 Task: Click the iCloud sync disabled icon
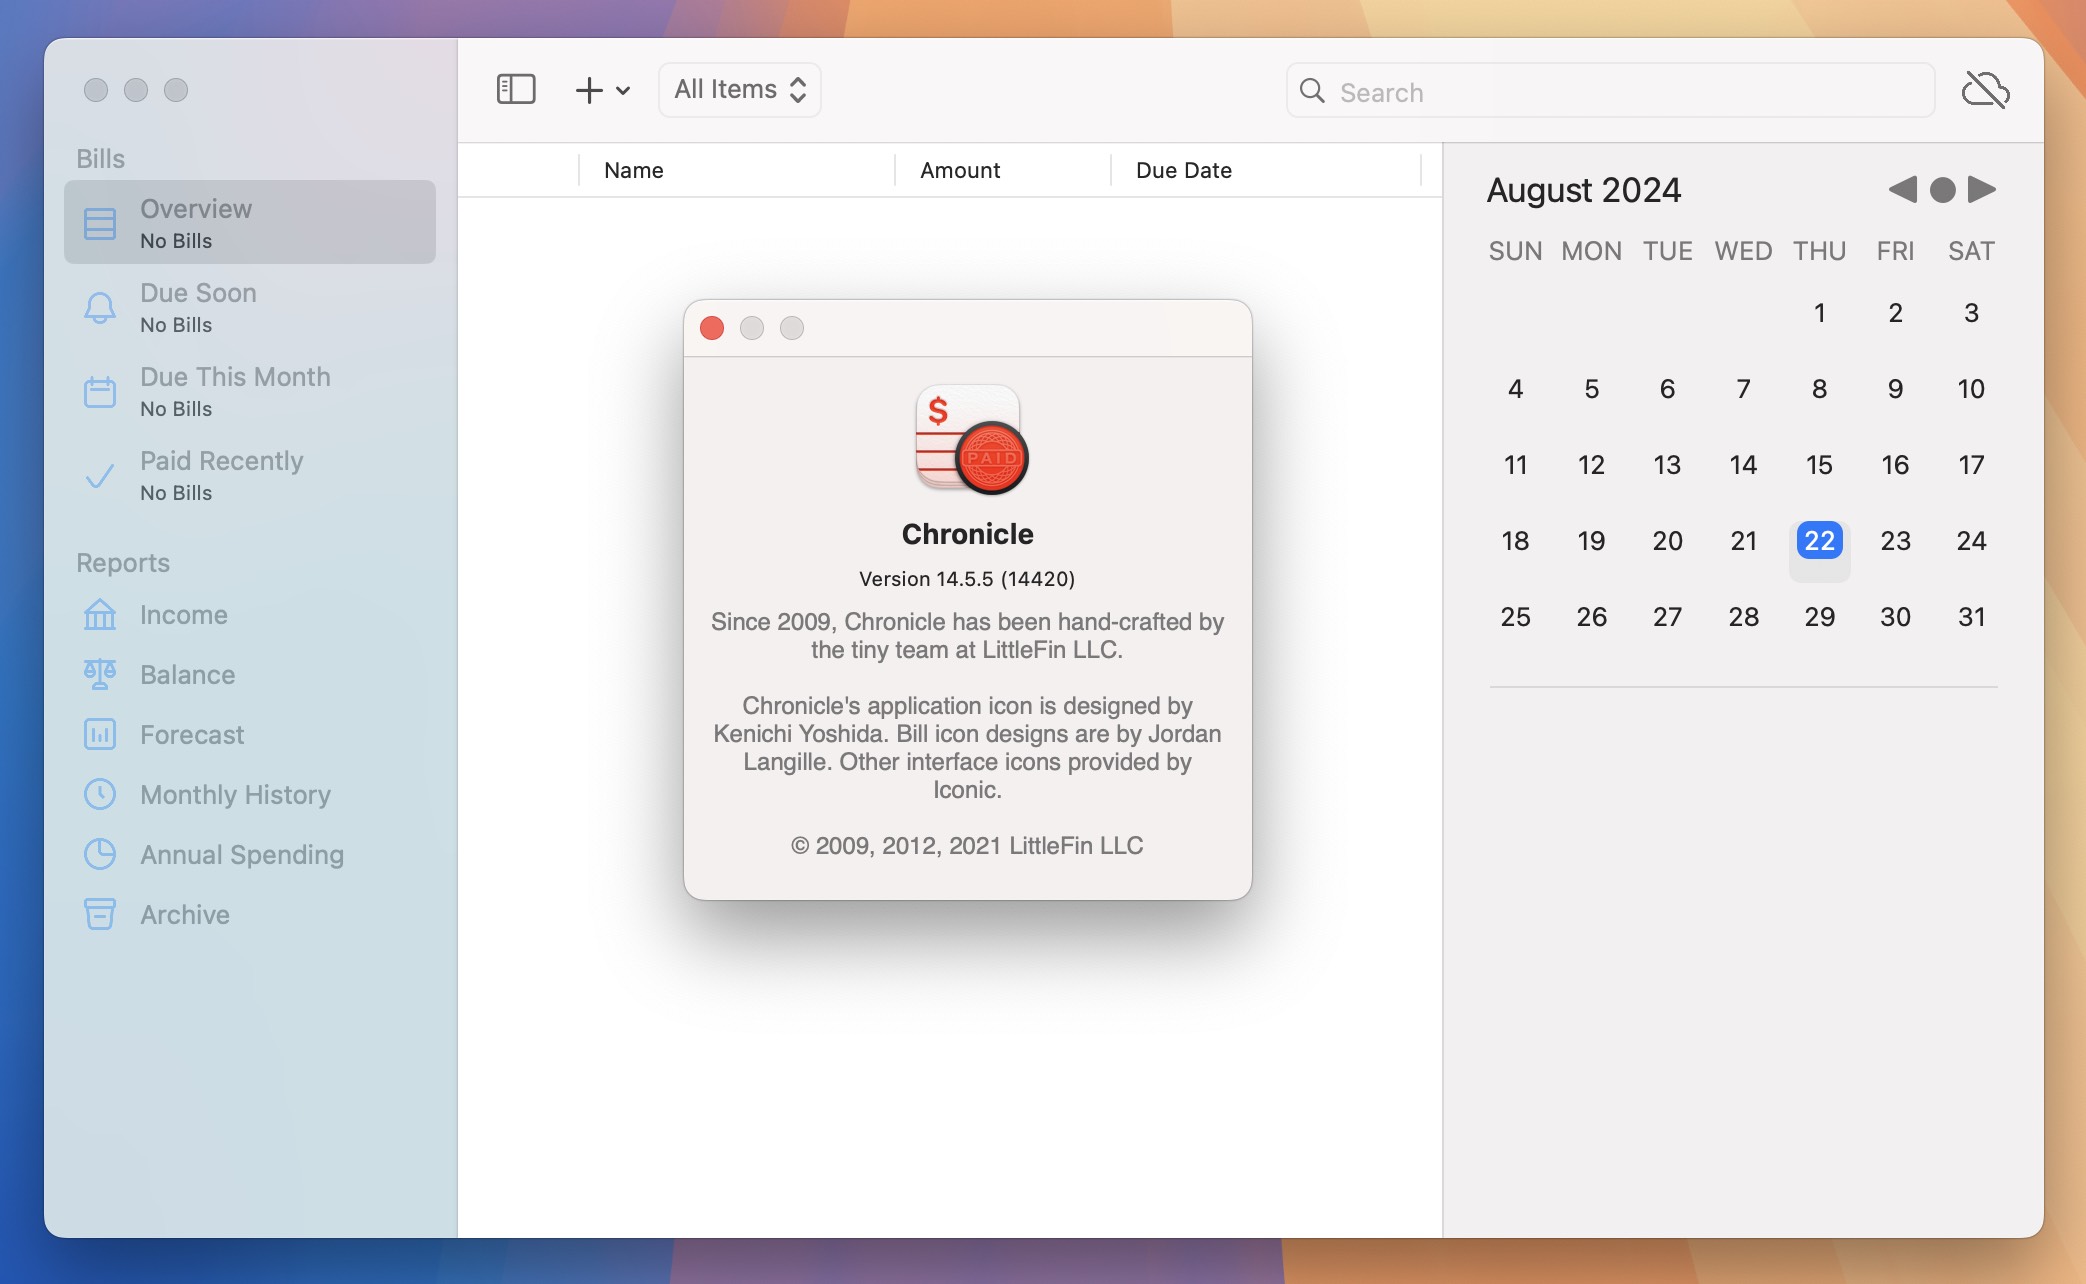pyautogui.click(x=1985, y=90)
